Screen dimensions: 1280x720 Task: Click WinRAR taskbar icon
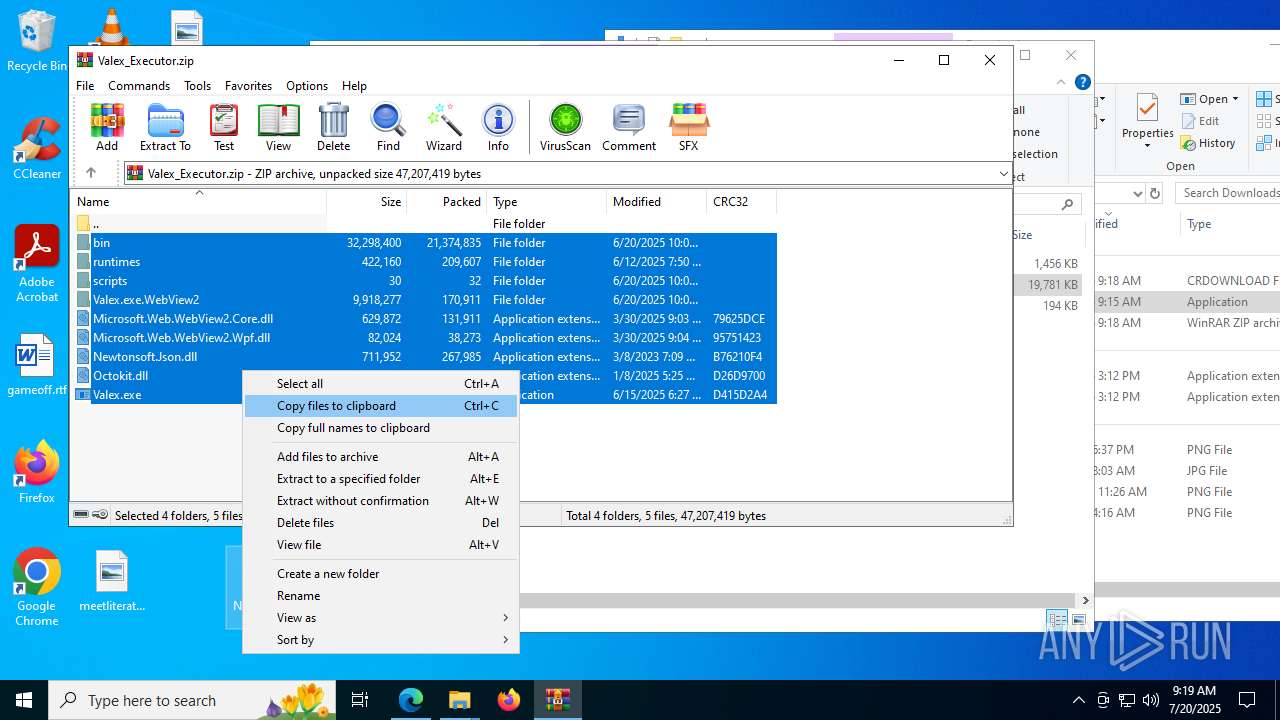[558, 700]
